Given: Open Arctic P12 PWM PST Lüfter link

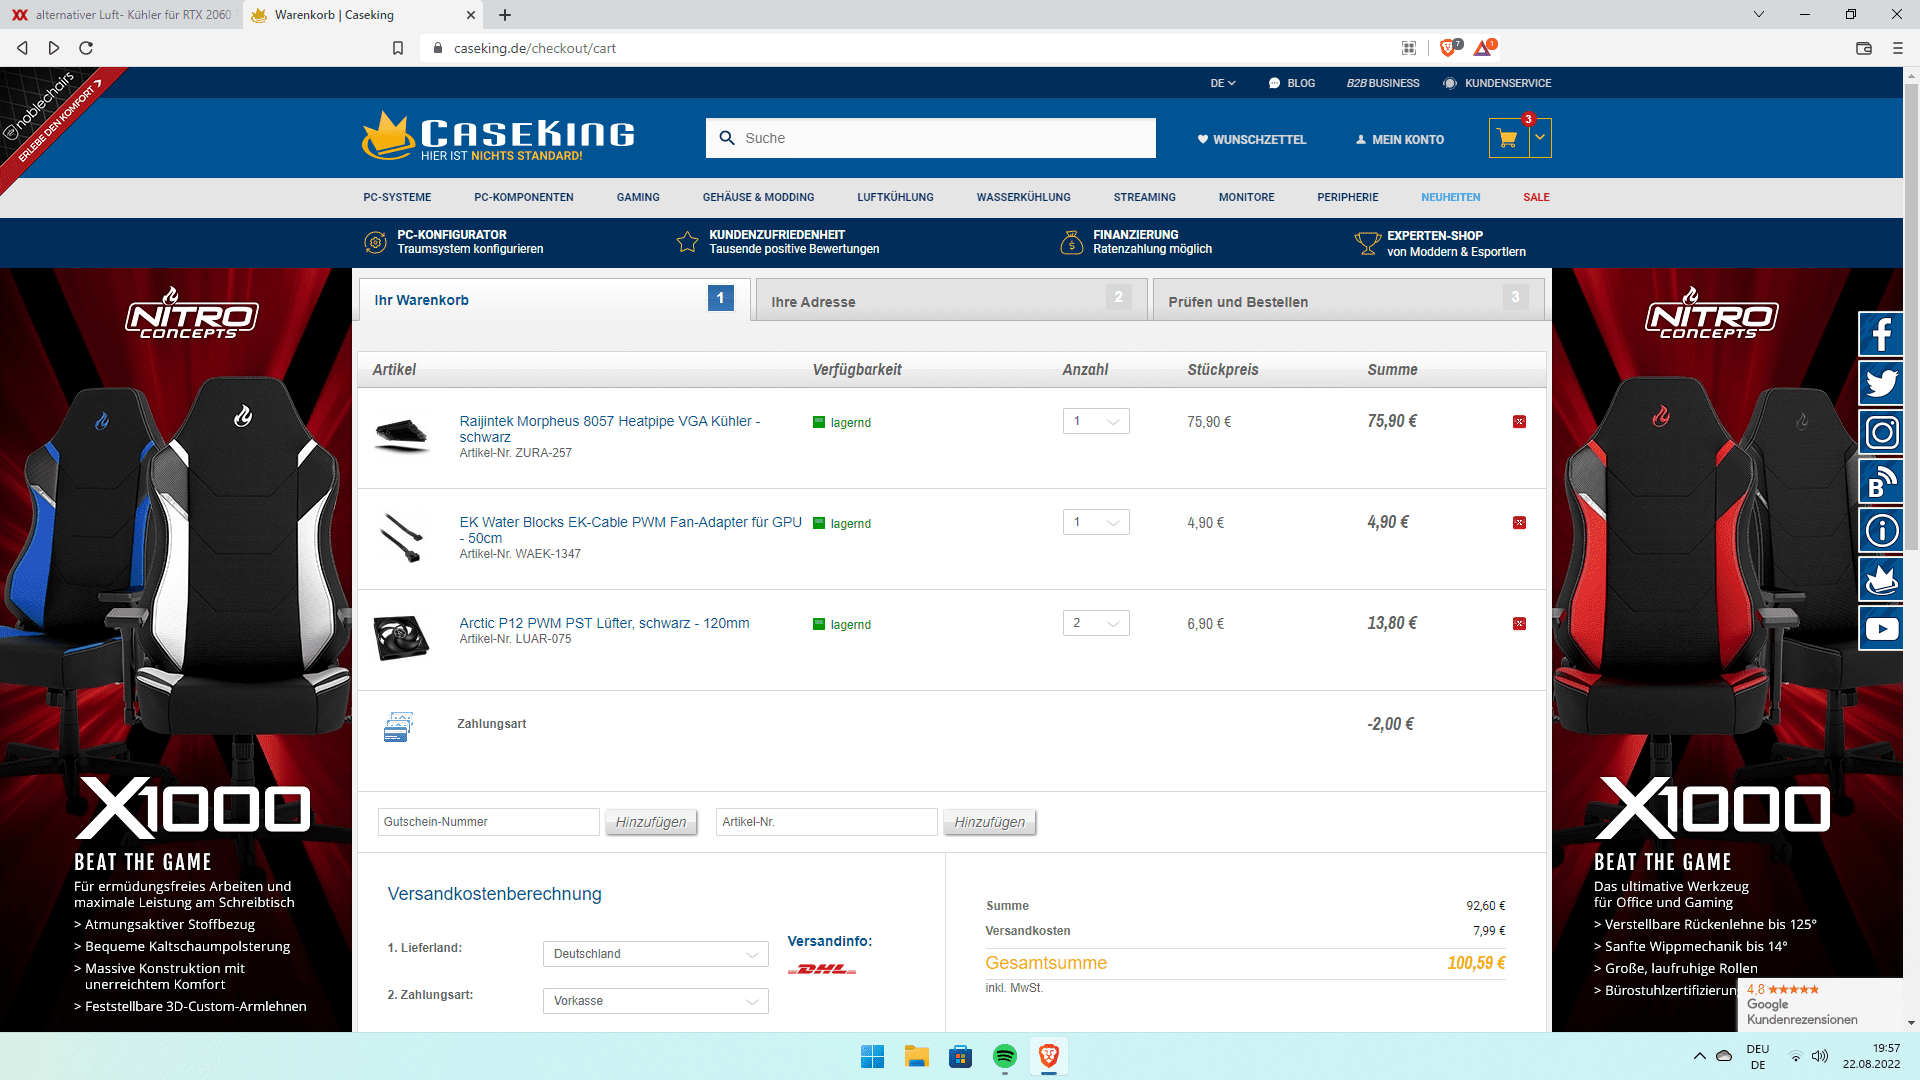Looking at the screenshot, I should pos(604,623).
